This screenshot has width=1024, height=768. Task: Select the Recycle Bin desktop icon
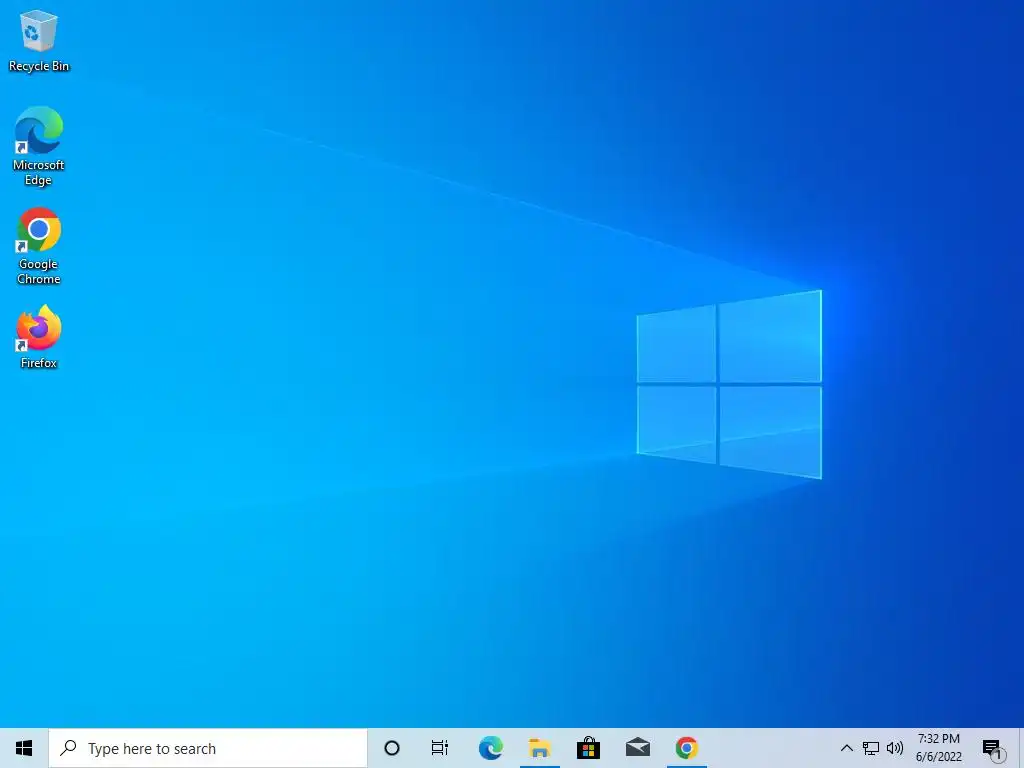click(x=39, y=40)
